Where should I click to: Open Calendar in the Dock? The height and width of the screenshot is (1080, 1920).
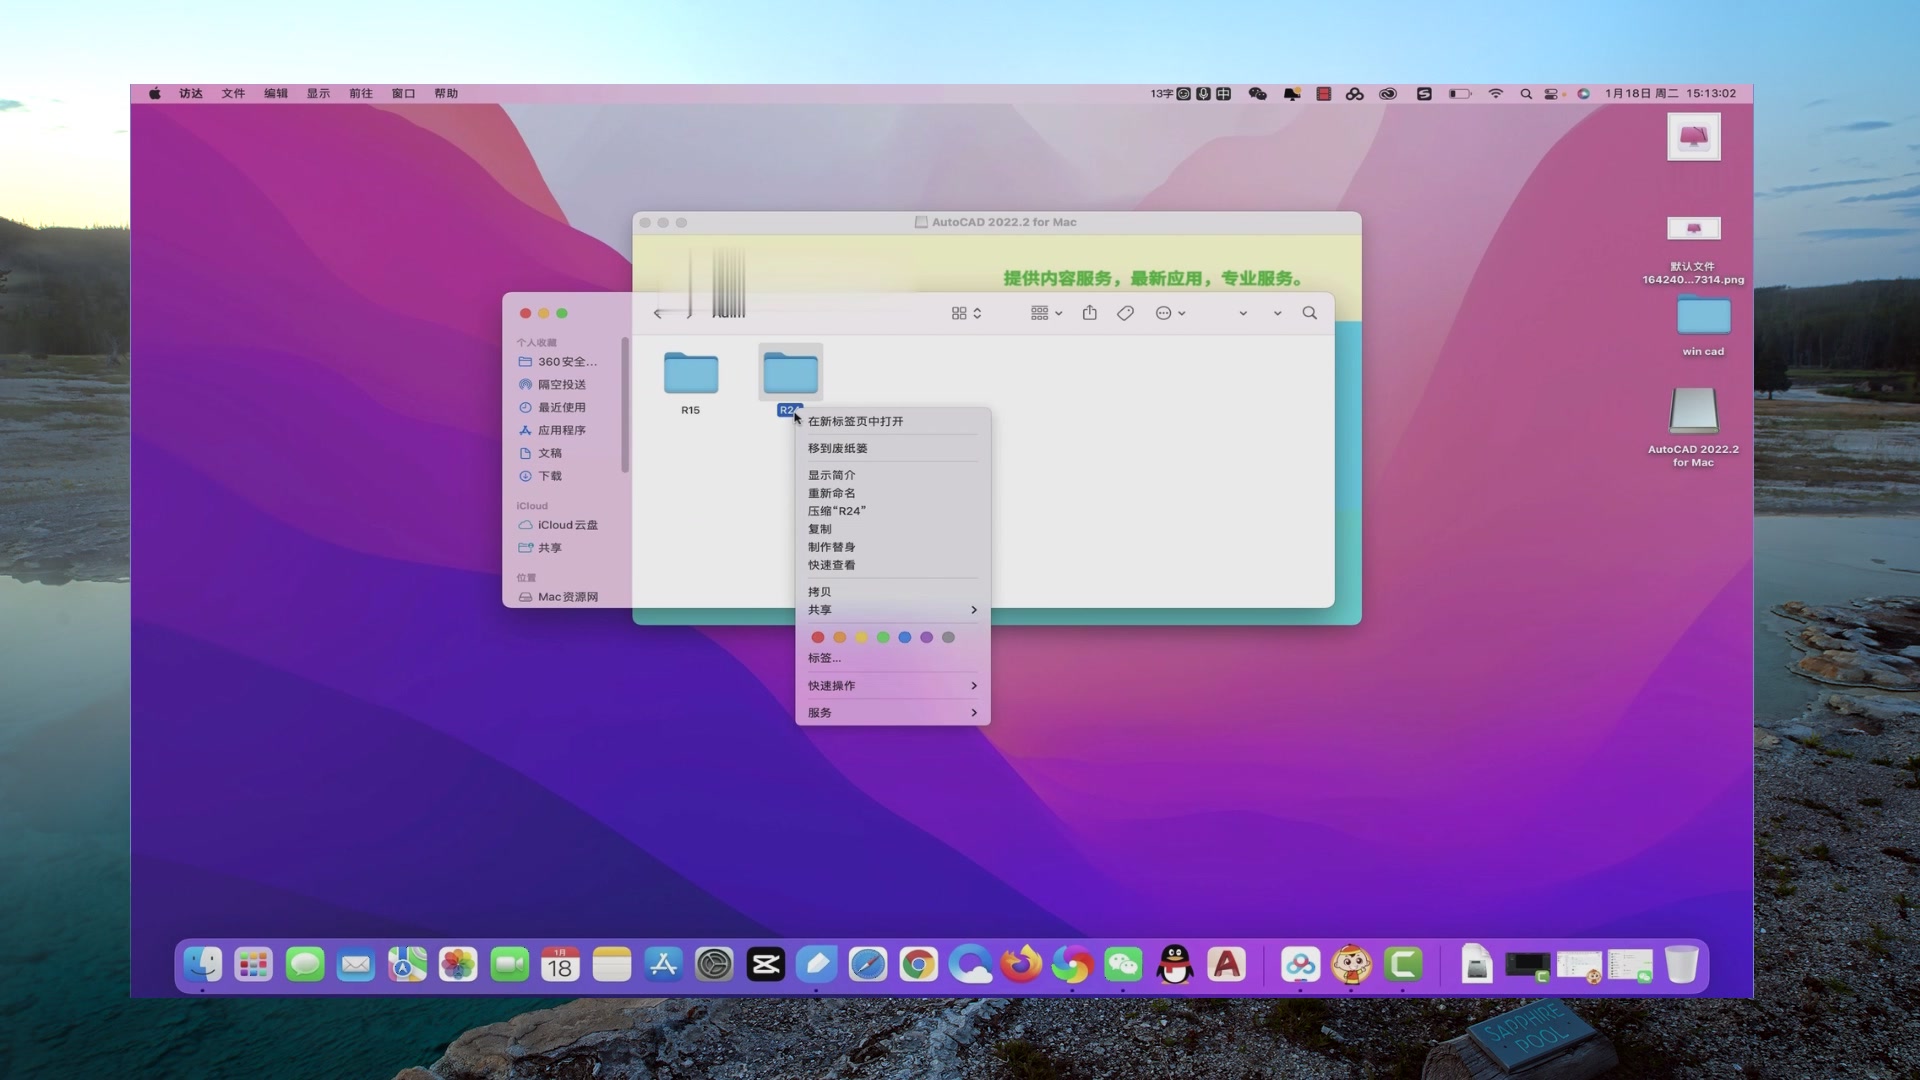[560, 965]
